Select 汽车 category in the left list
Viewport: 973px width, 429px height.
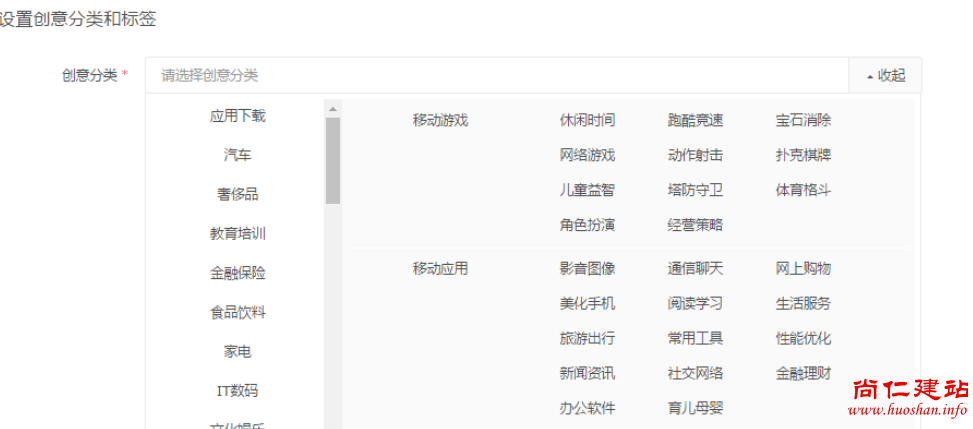tap(238, 155)
